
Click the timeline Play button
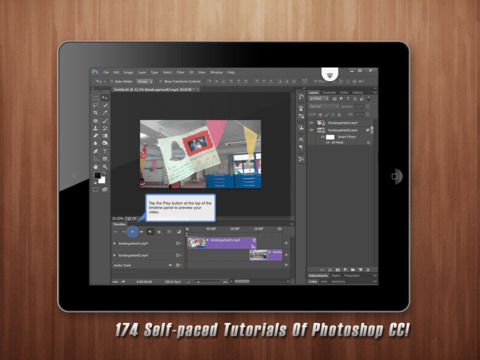click(x=132, y=232)
